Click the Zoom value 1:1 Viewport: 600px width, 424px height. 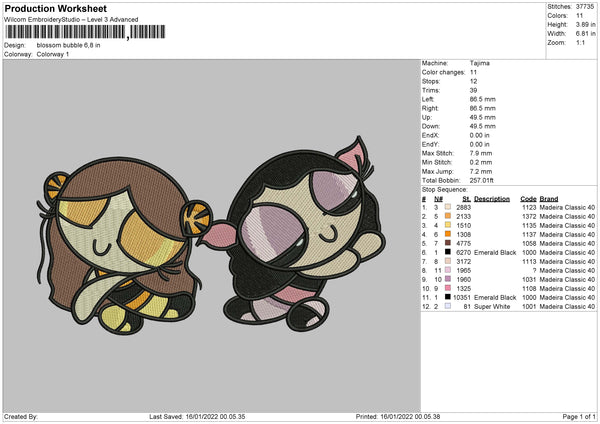580,42
